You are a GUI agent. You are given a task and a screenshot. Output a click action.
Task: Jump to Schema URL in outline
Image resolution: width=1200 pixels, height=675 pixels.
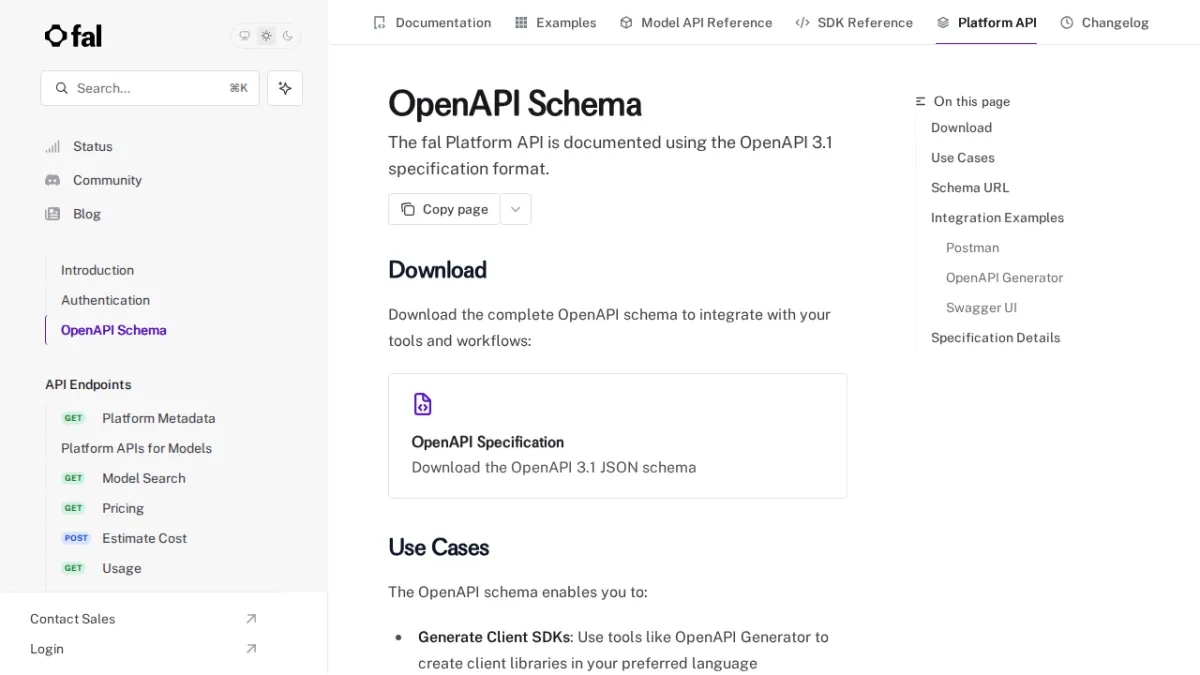970,187
